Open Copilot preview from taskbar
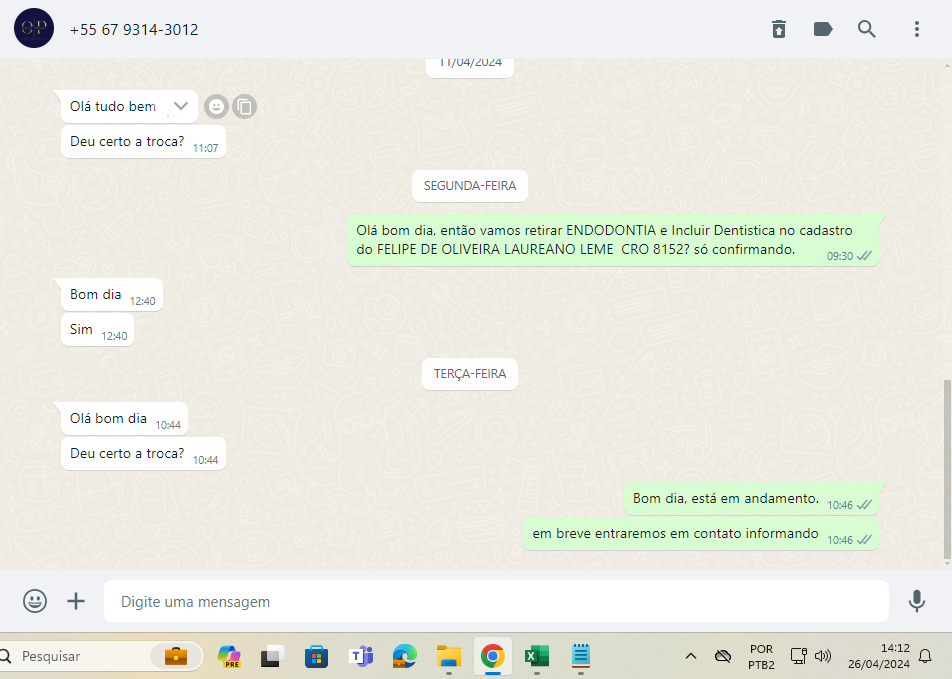The image size is (952, 679). click(229, 657)
